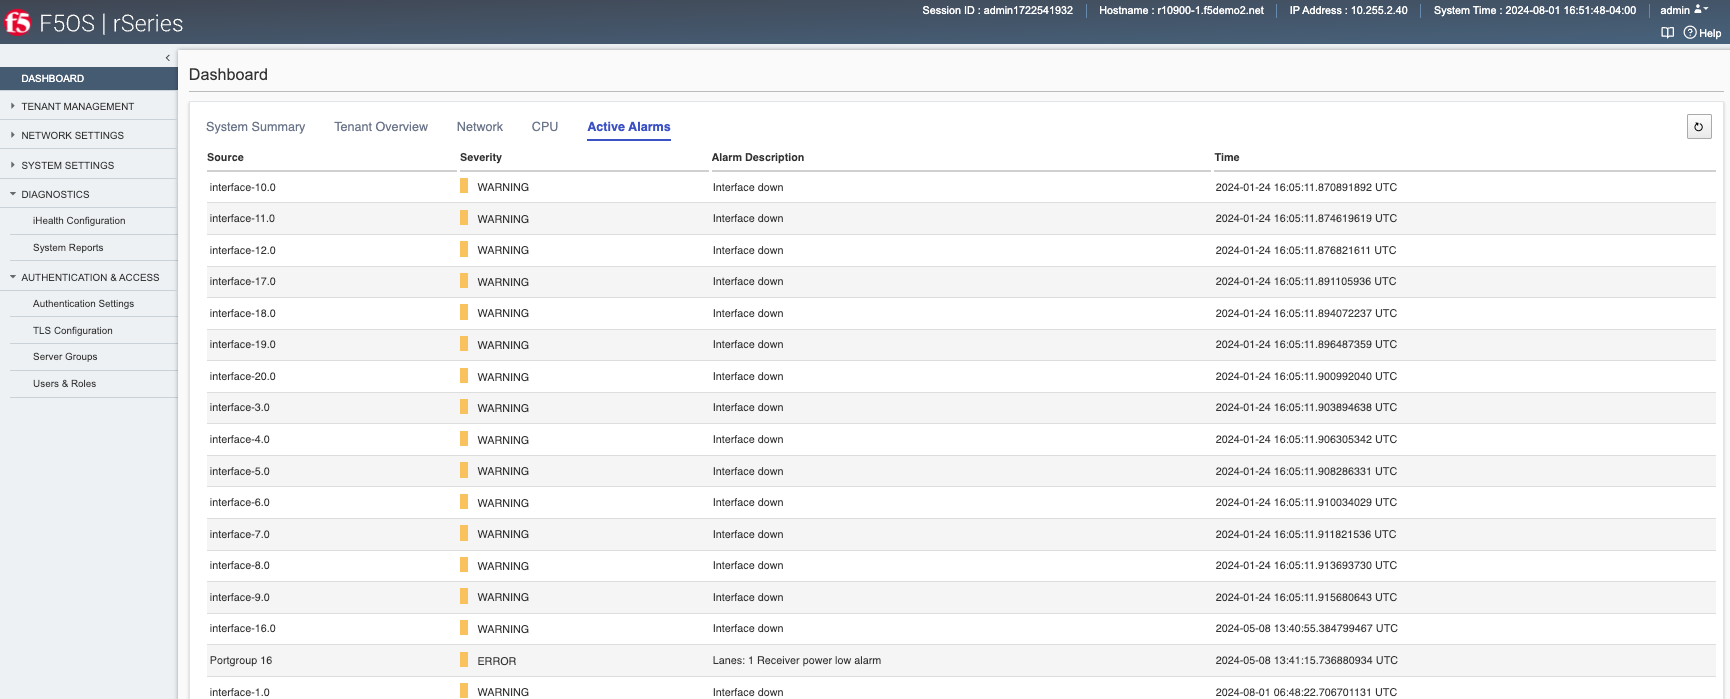The height and width of the screenshot is (699, 1730).
Task: Click the warning severity marker for interface-3.0
Action: tap(464, 407)
